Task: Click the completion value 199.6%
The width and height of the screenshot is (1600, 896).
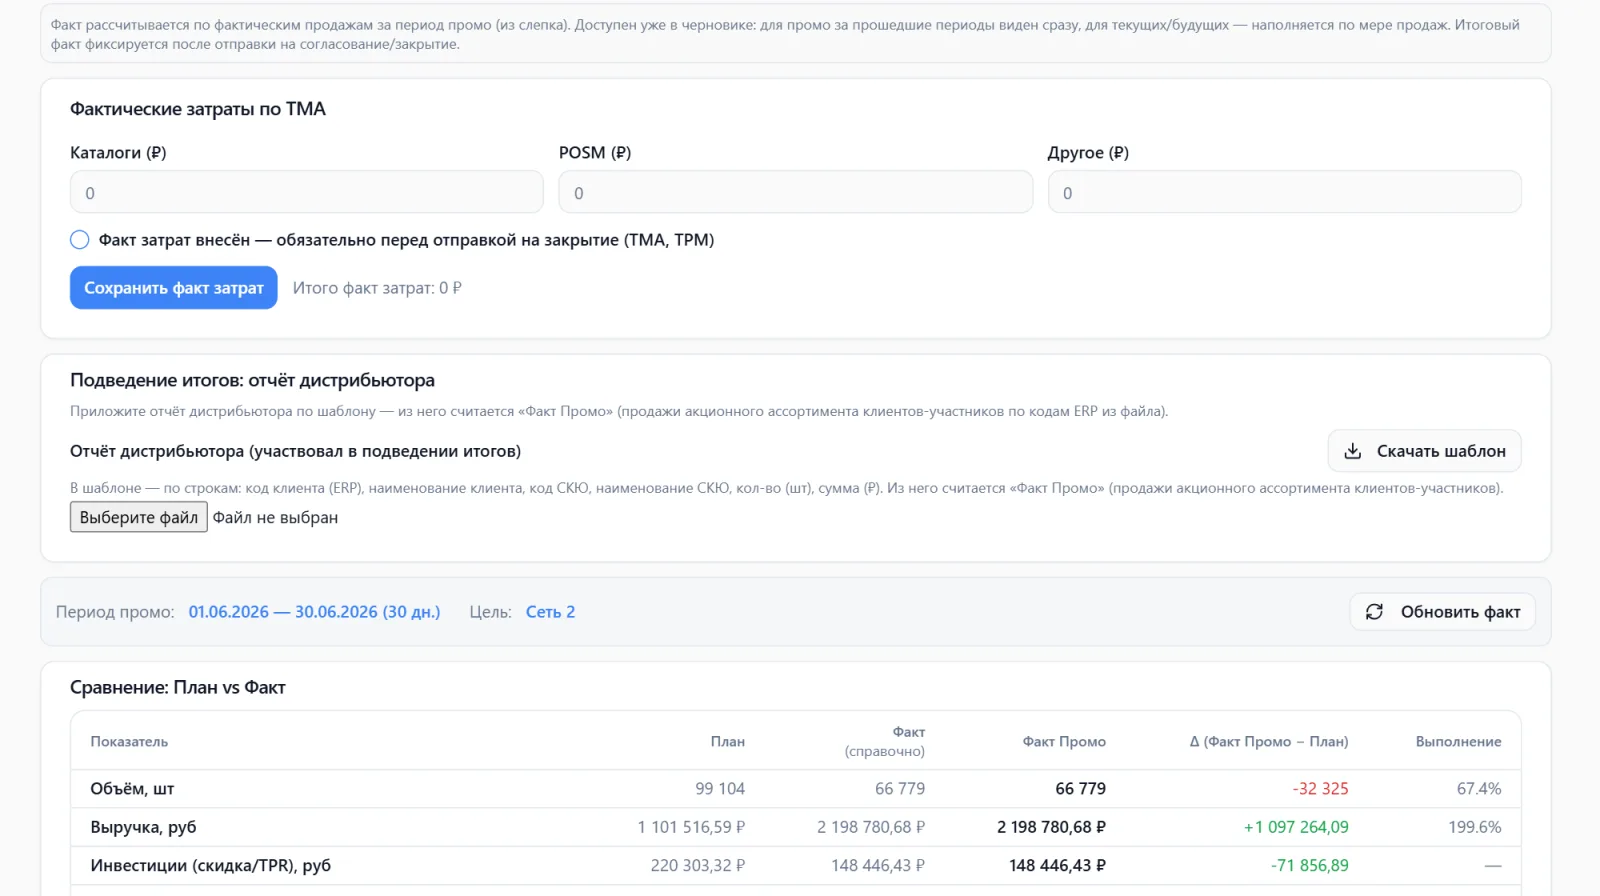Action: tap(1475, 827)
